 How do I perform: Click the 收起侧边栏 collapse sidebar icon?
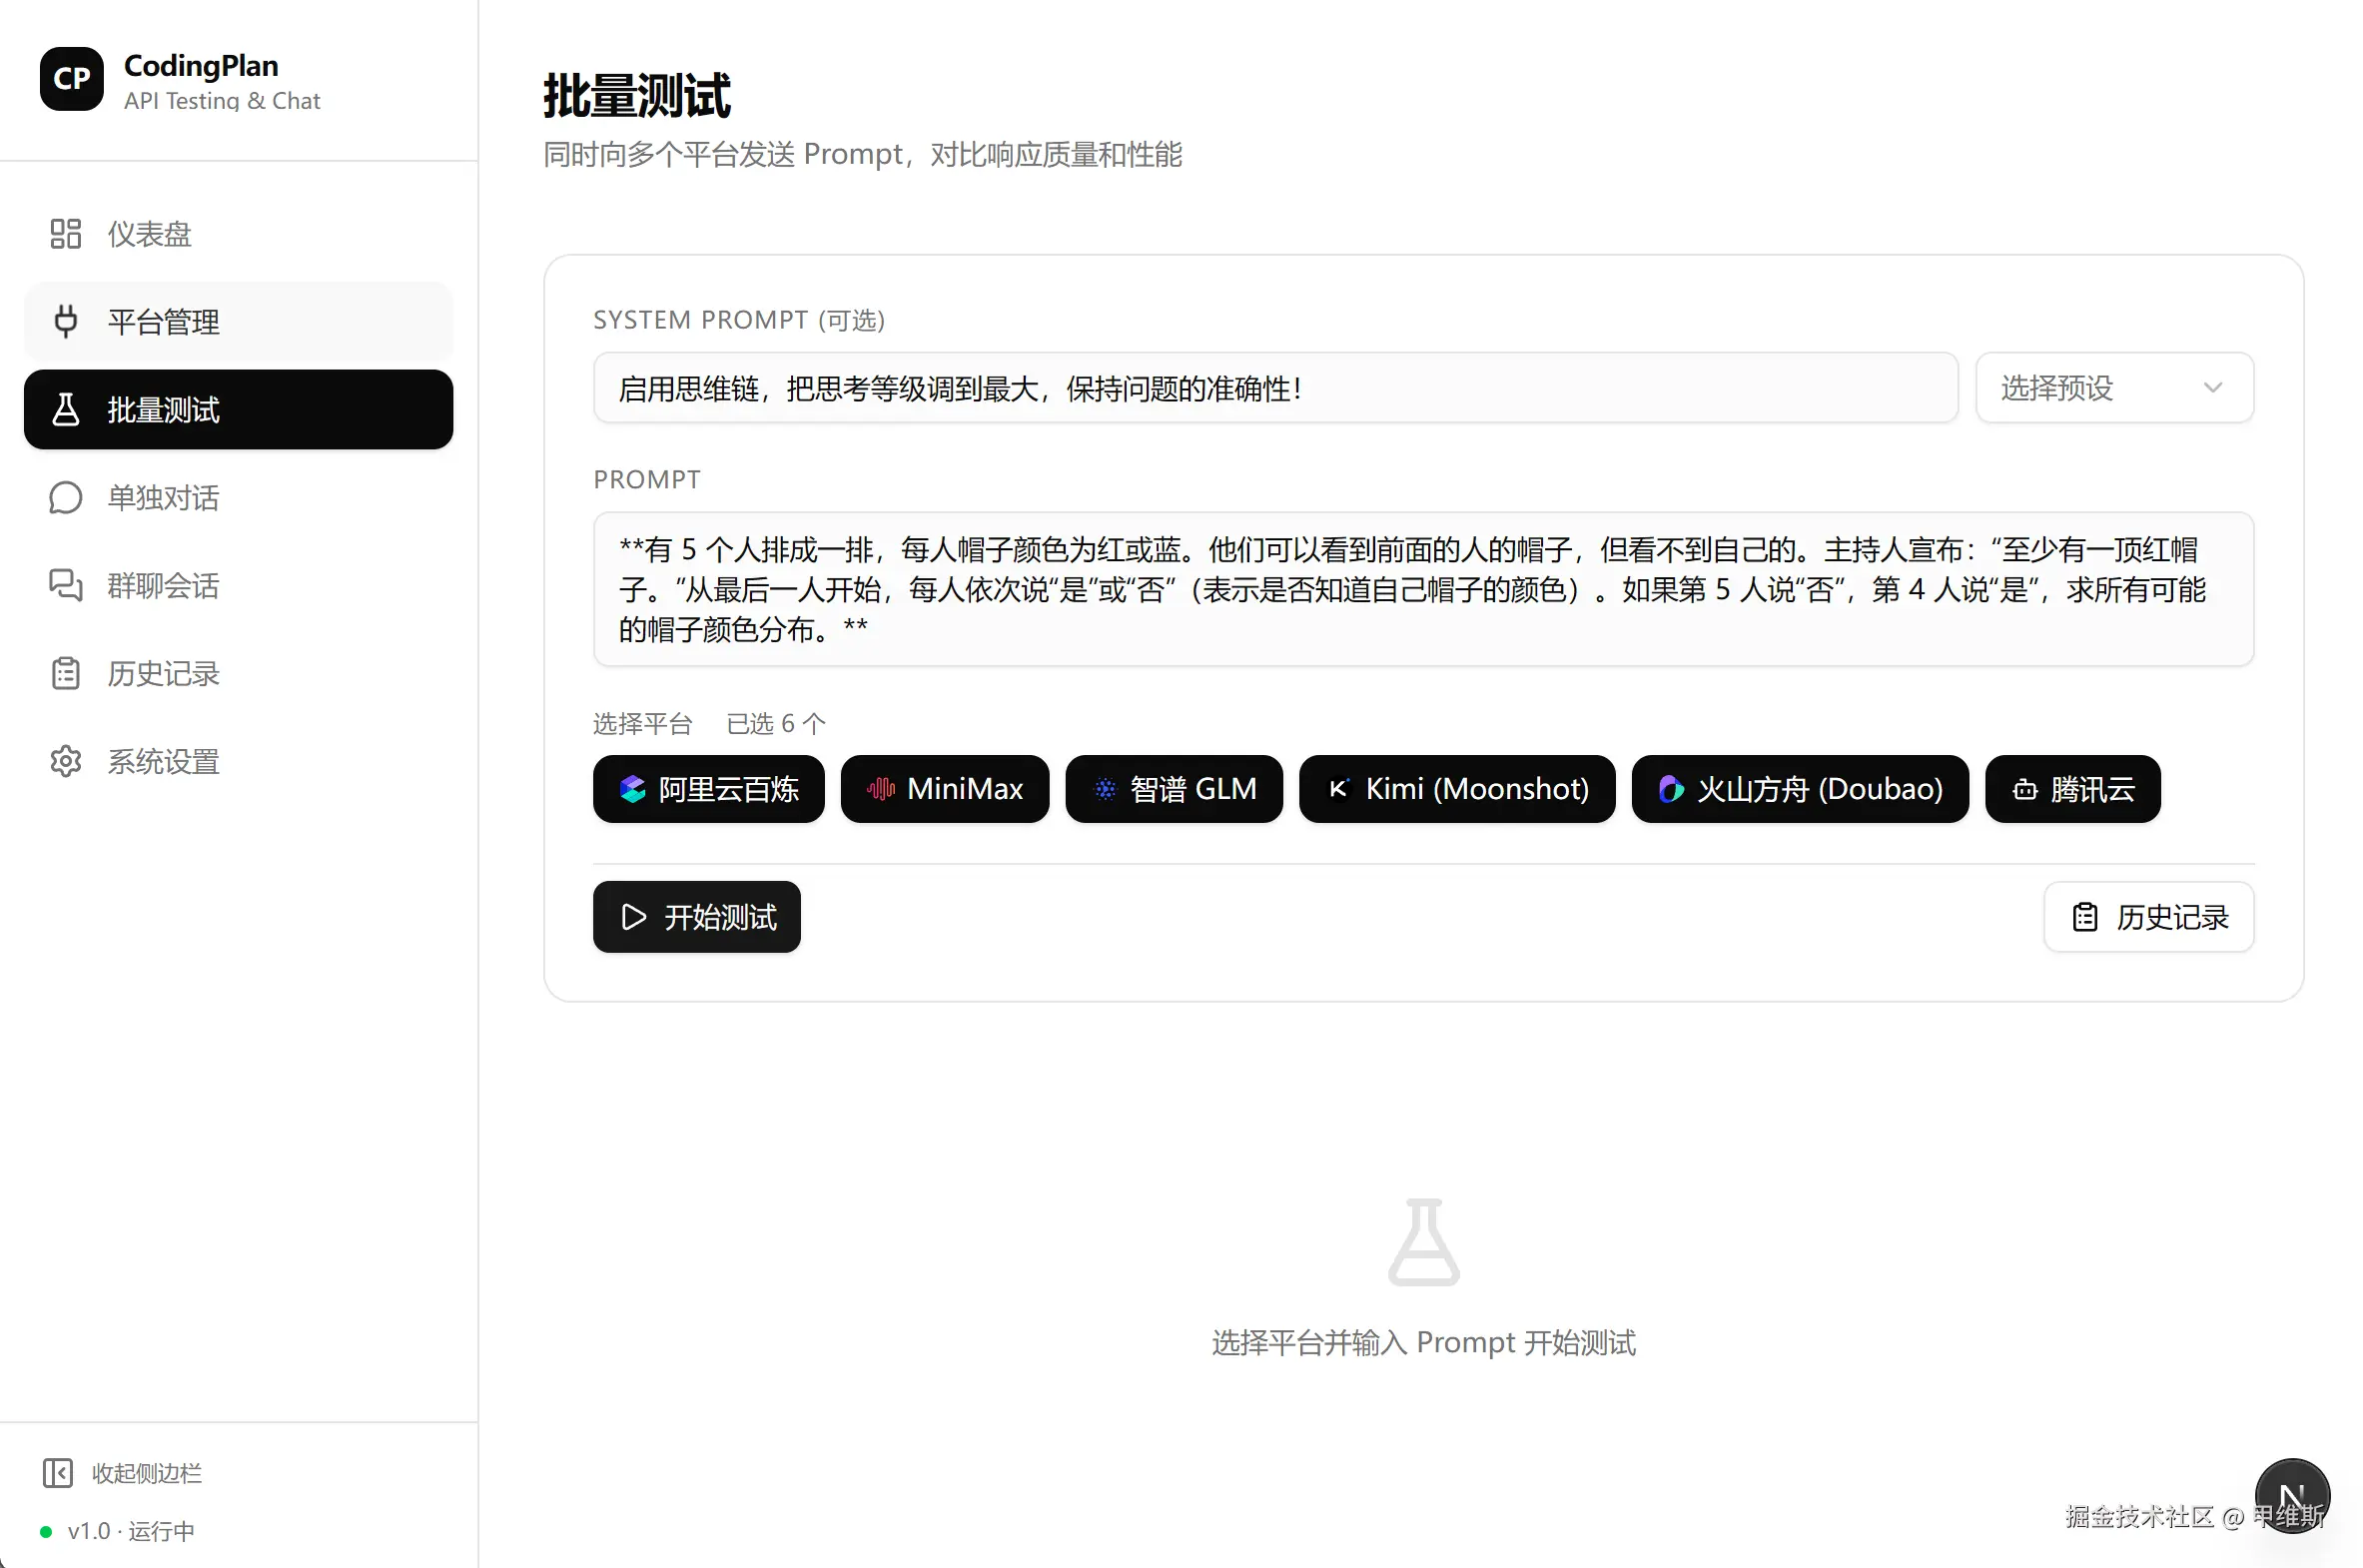tap(58, 1473)
